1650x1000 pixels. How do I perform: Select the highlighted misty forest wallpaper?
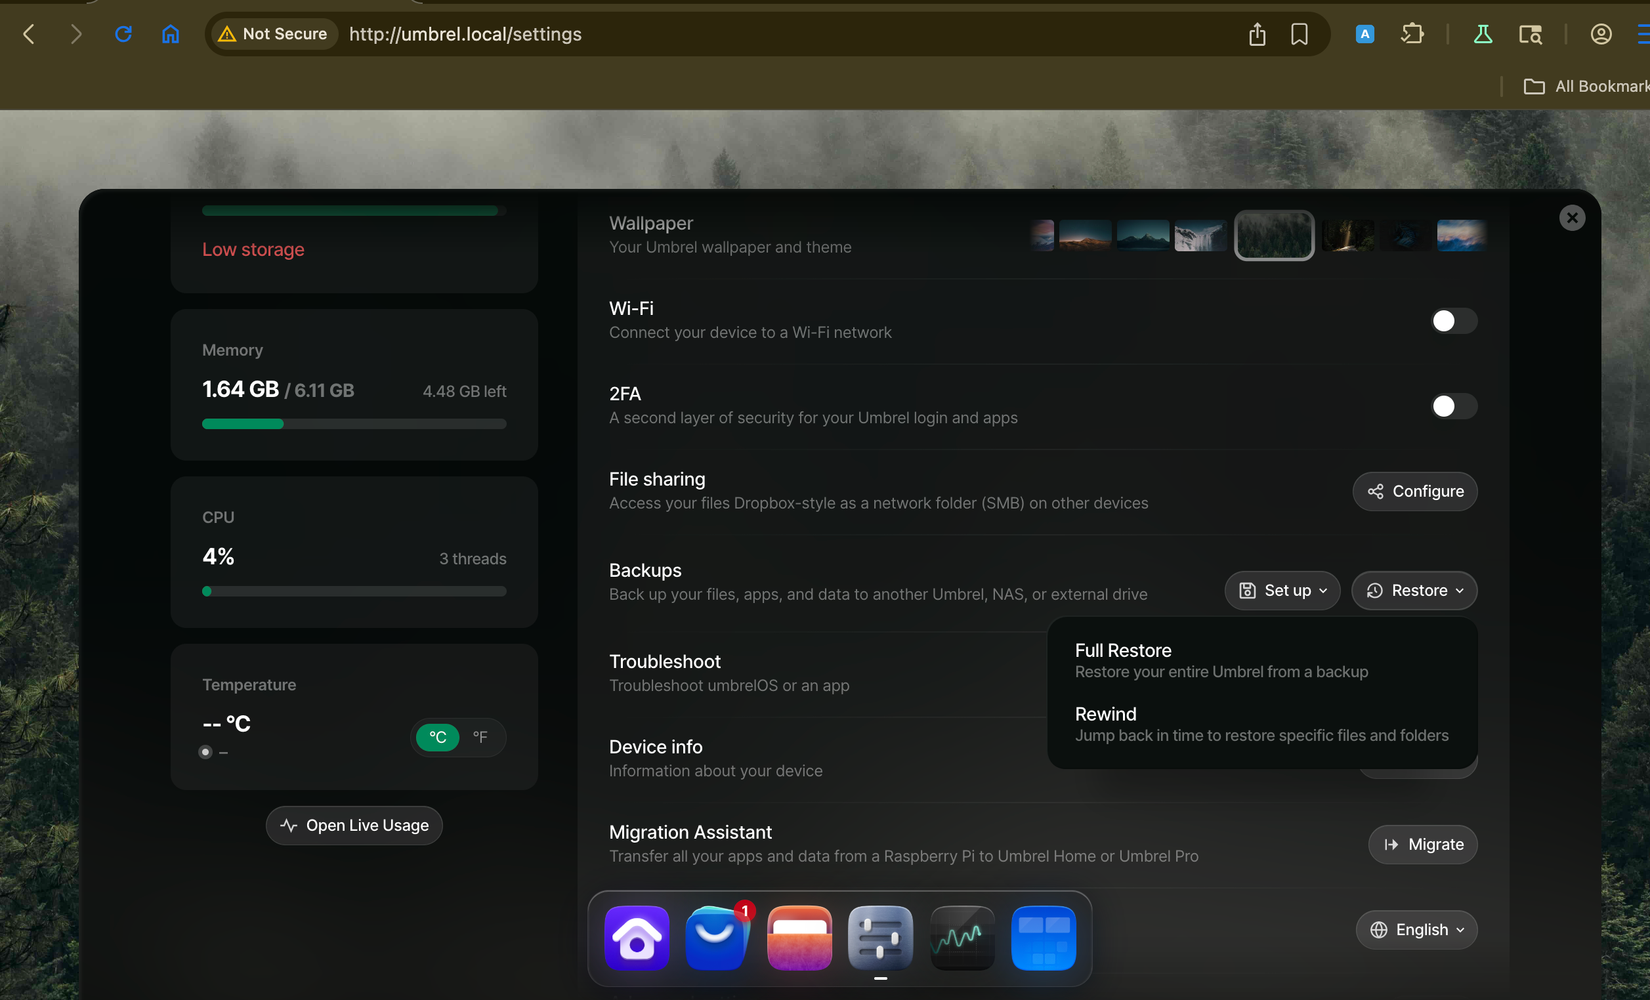1274,235
